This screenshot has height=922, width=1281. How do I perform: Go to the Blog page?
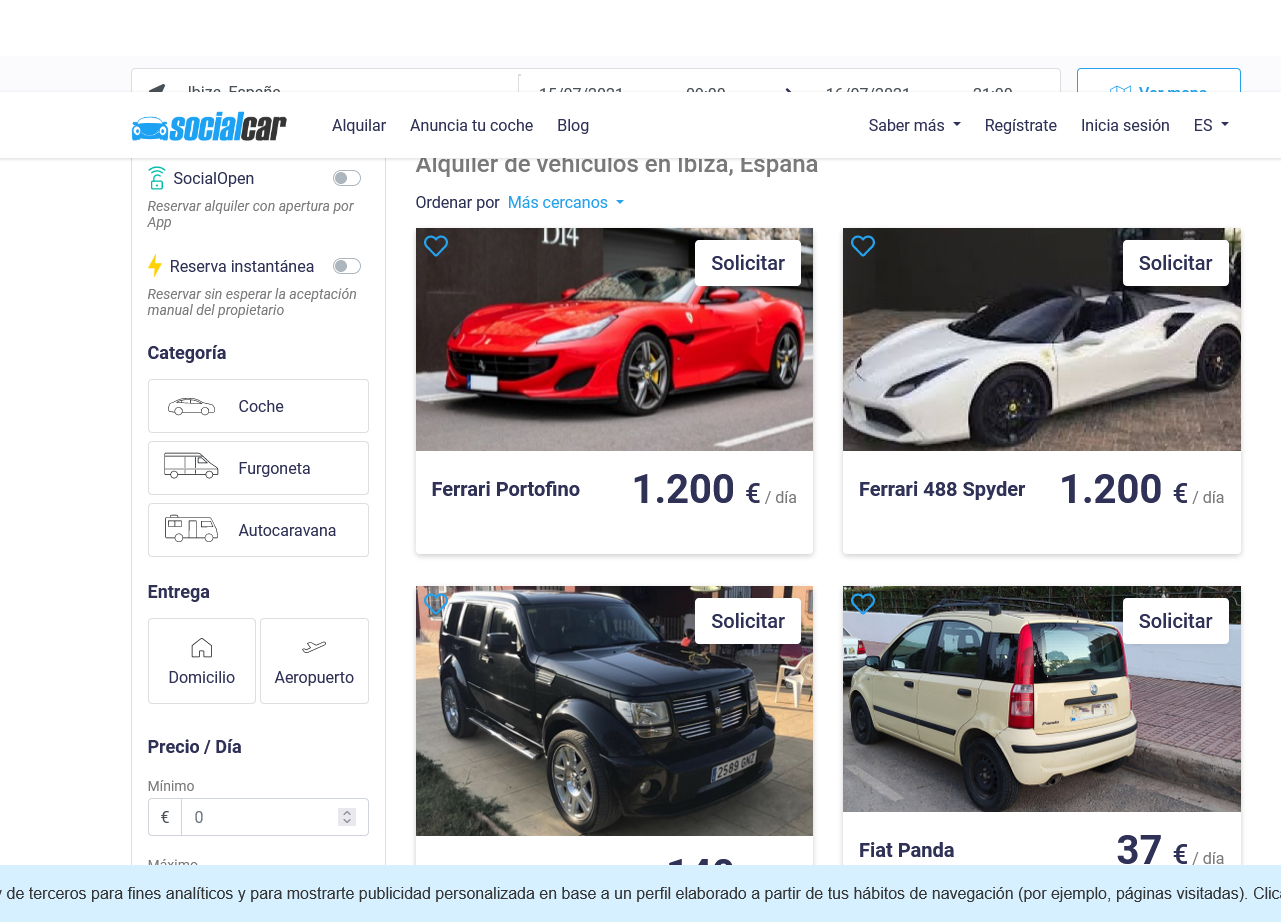pos(573,126)
